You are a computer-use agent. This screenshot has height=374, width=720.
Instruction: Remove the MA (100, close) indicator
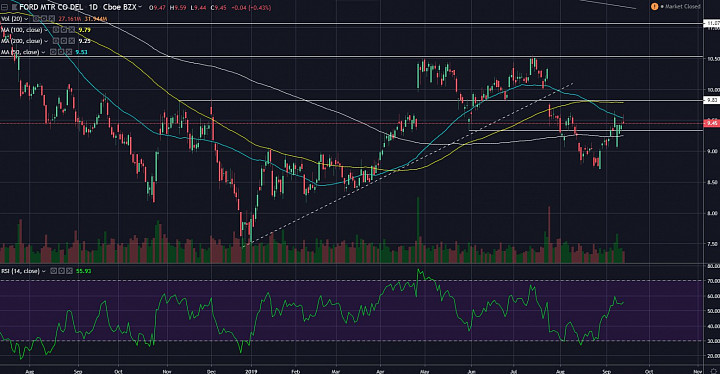[72, 30]
